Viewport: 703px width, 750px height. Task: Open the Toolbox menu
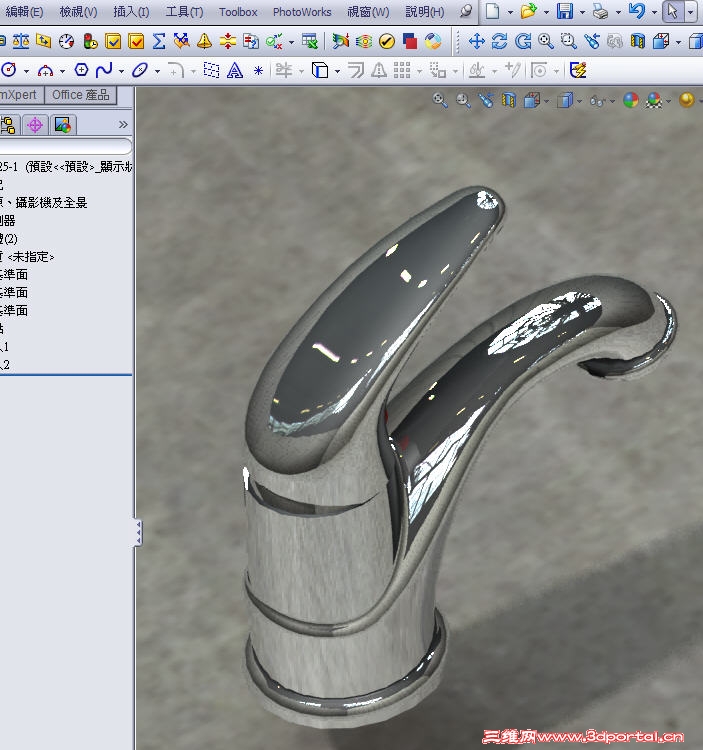pos(238,11)
